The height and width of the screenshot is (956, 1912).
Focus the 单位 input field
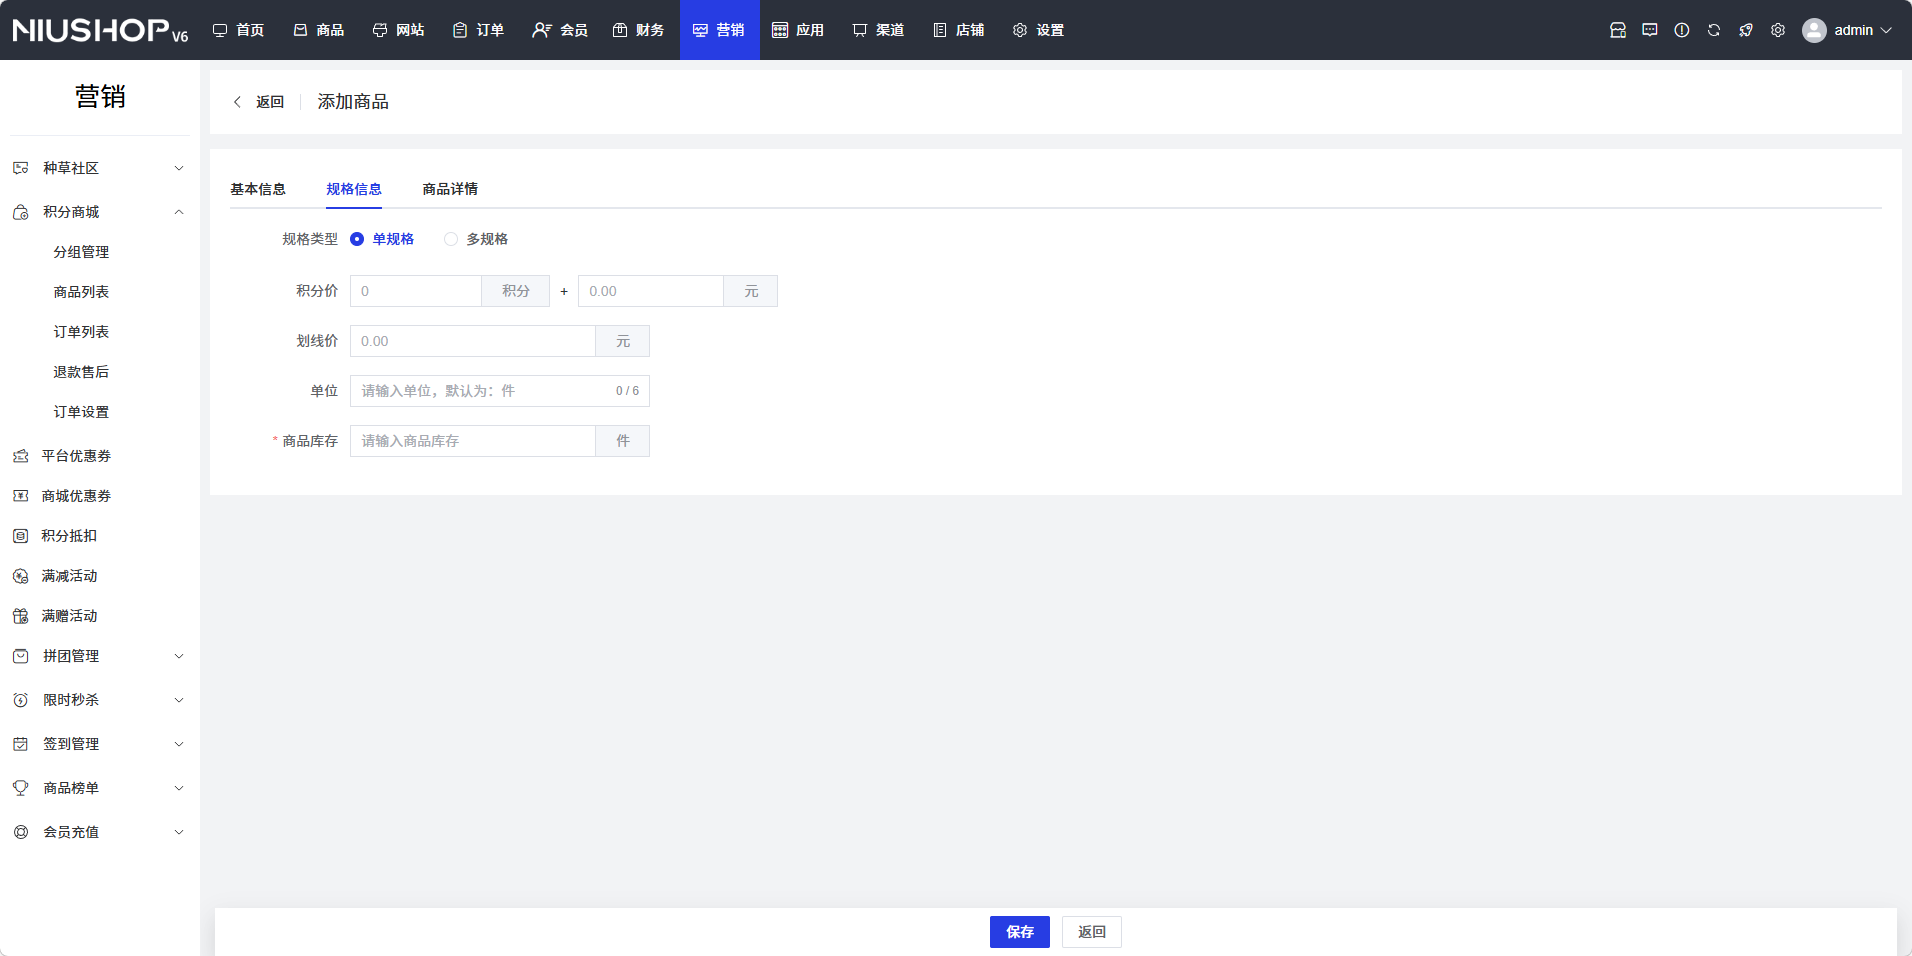point(500,391)
